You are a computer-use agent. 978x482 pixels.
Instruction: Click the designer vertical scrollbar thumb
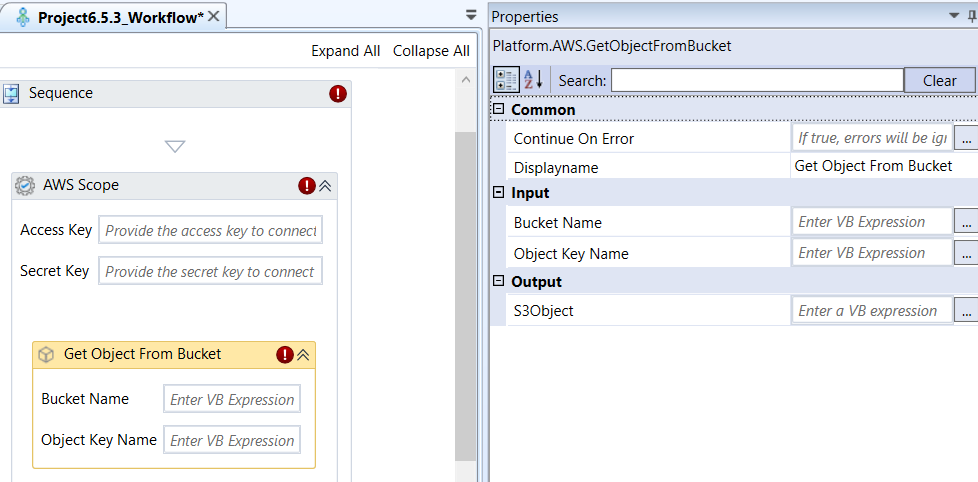click(x=465, y=296)
